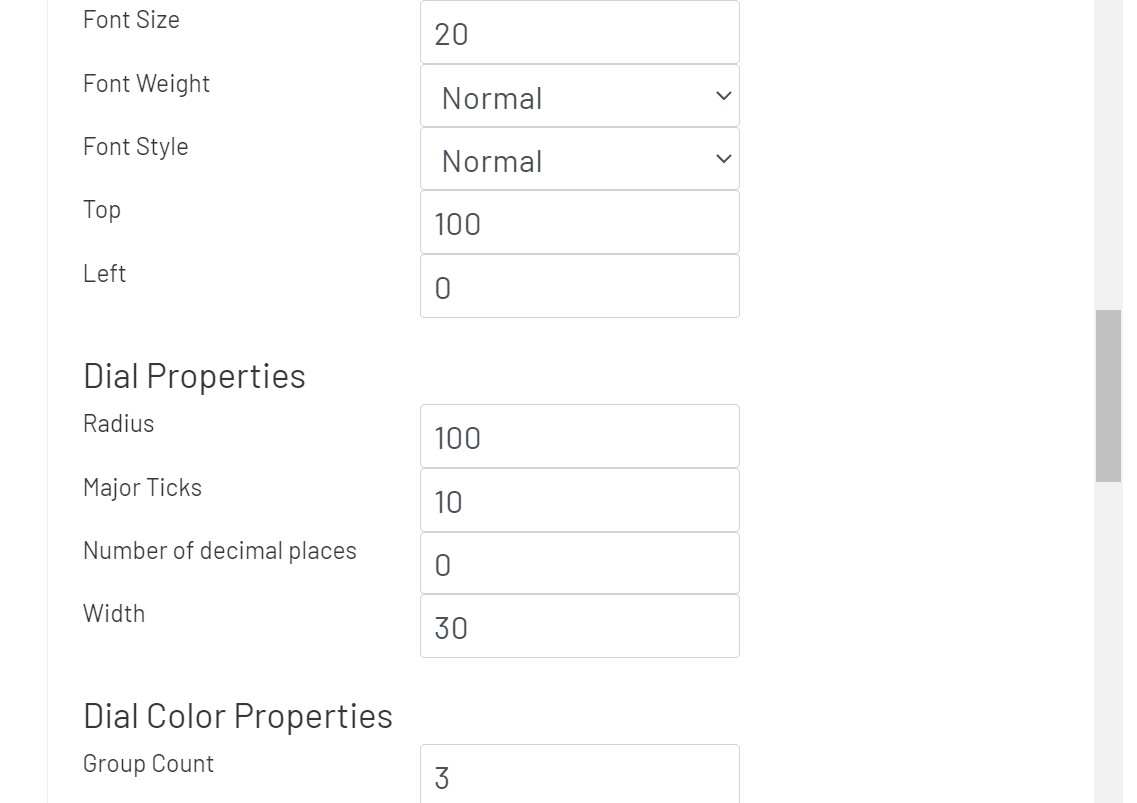Click the "Group Count" label
The image size is (1137, 803).
(148, 764)
